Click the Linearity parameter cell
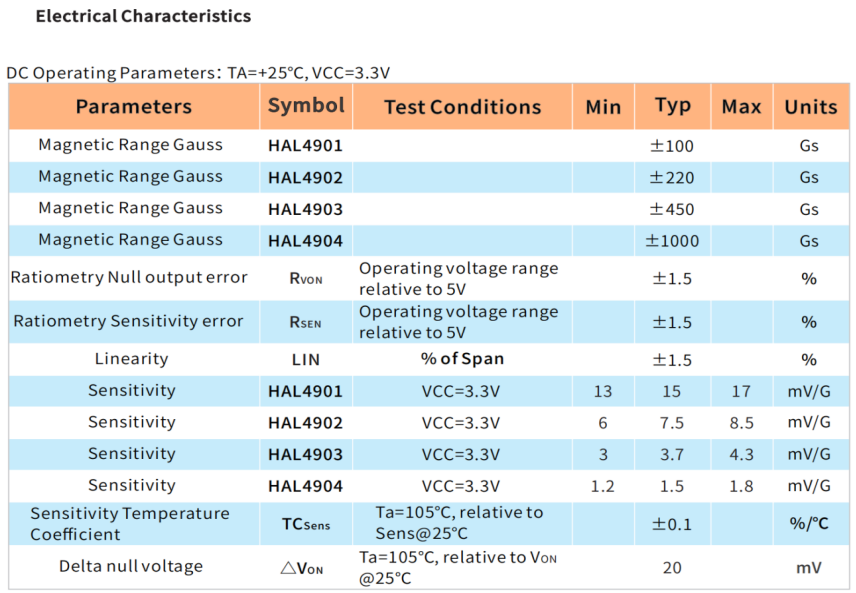 [131, 359]
